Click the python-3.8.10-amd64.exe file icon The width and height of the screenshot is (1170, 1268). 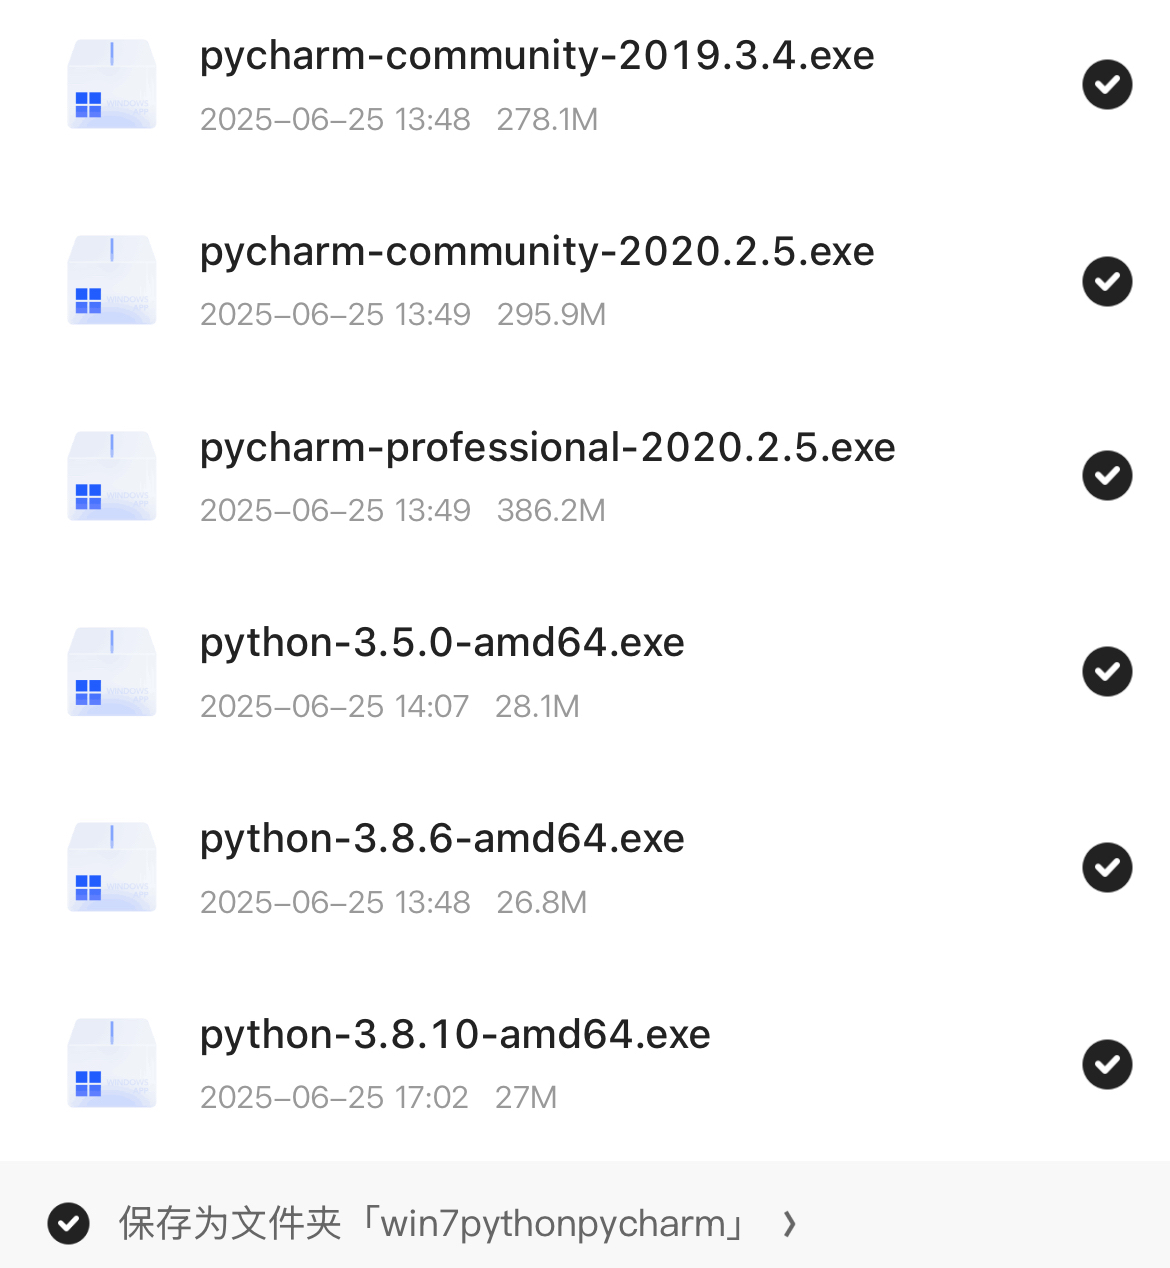click(x=112, y=1063)
